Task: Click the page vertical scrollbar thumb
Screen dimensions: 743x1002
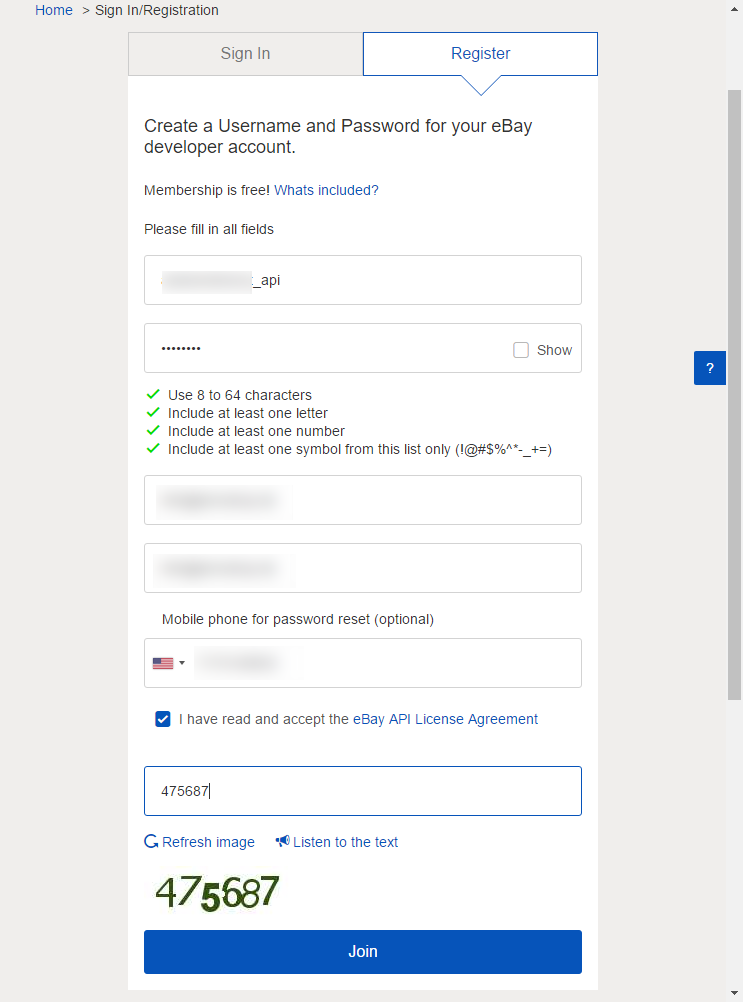Action: pyautogui.click(x=735, y=395)
